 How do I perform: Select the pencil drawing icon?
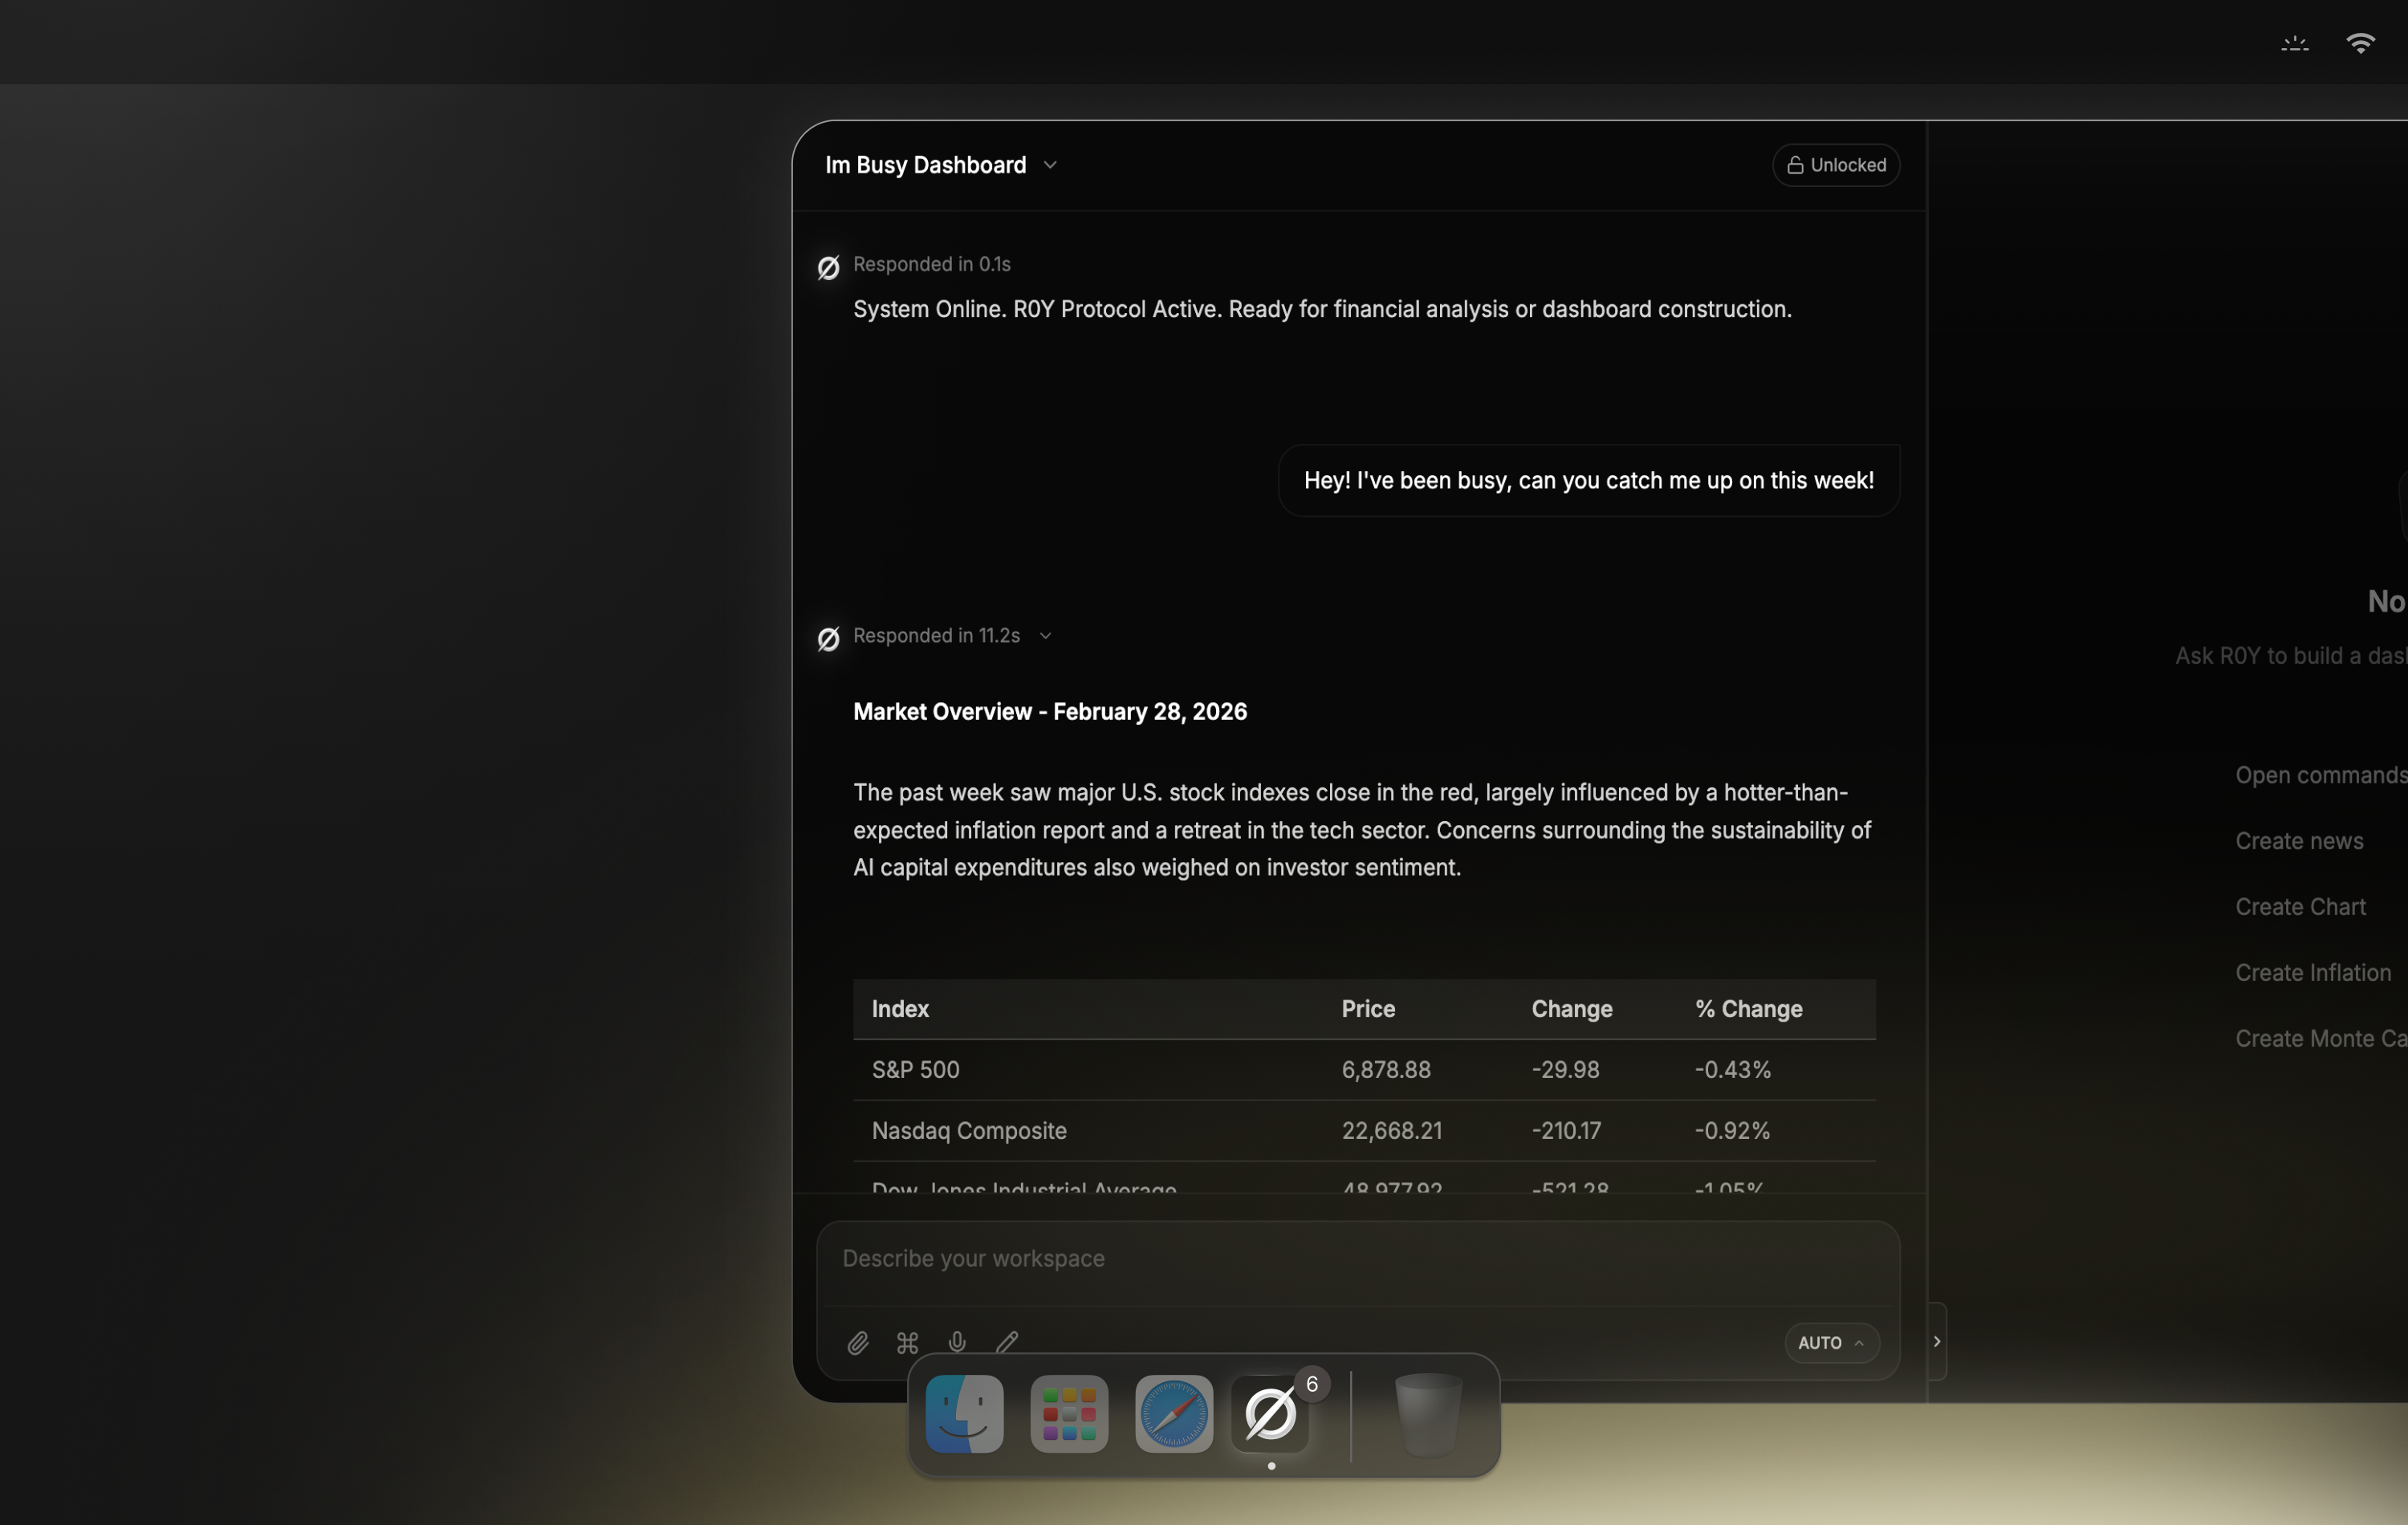(1007, 1342)
